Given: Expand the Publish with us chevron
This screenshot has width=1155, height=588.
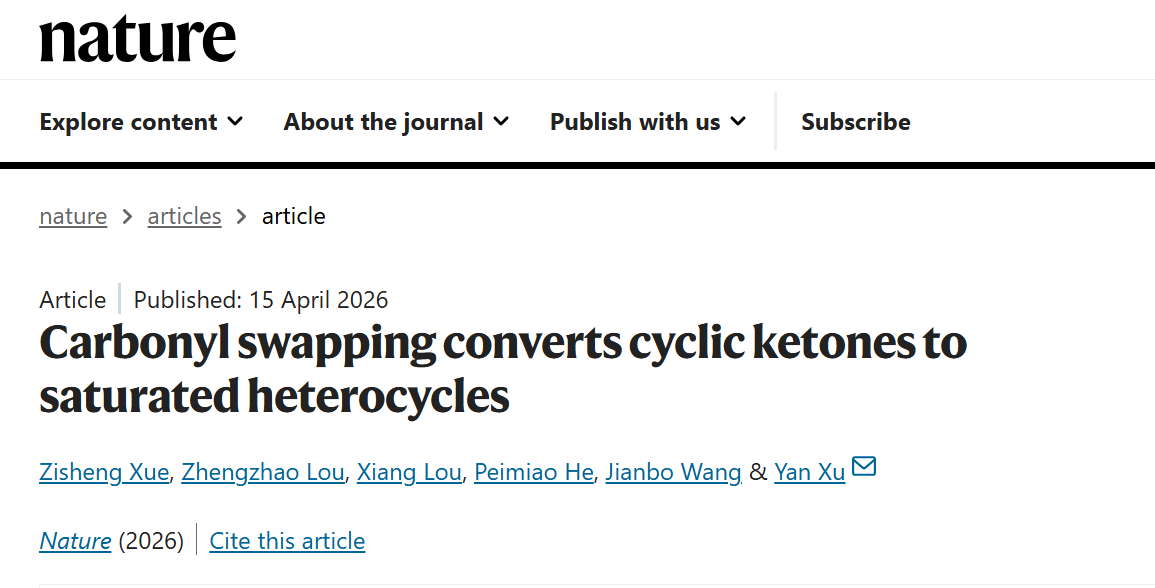Looking at the screenshot, I should pyautogui.click(x=738, y=121).
